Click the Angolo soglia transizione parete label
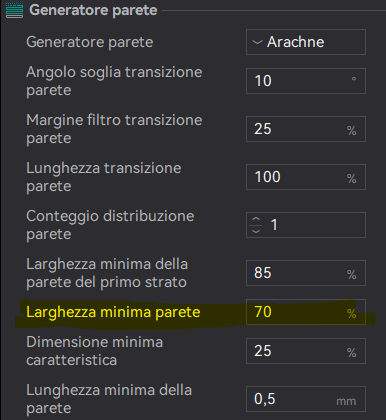 [x=114, y=81]
